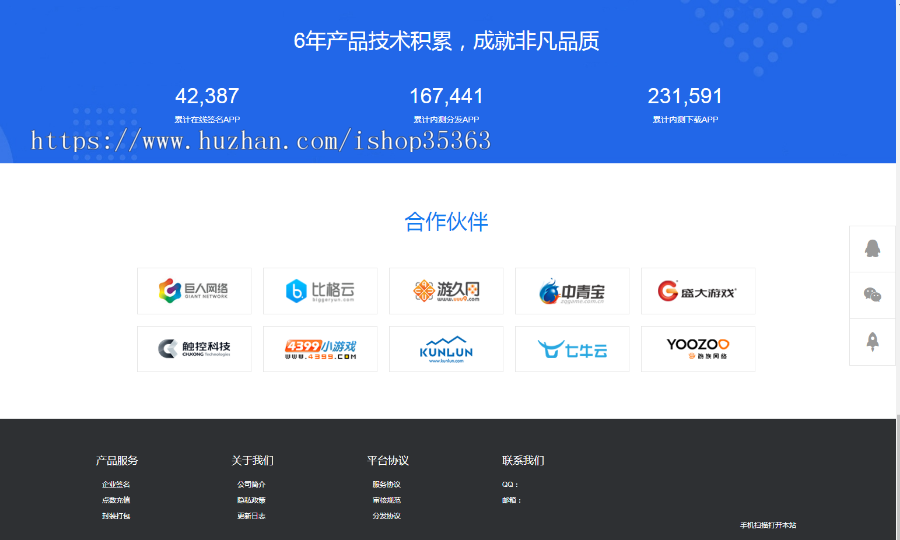This screenshot has width=900, height=540.
Task: Open the 封装打包 footer link
Action: coord(116,516)
